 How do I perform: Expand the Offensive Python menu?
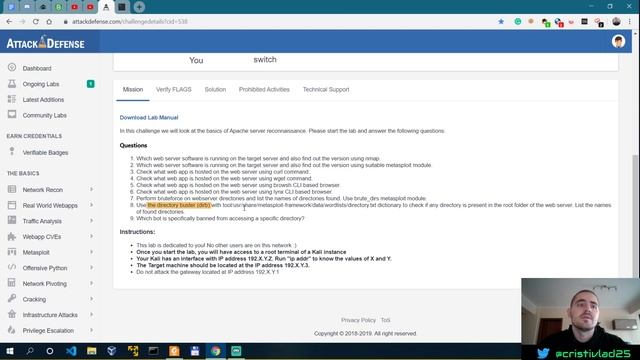click(91, 268)
